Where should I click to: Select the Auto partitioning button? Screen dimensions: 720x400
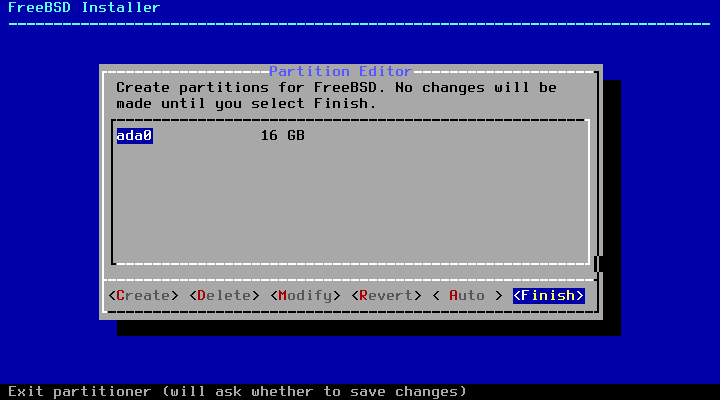(x=467, y=295)
